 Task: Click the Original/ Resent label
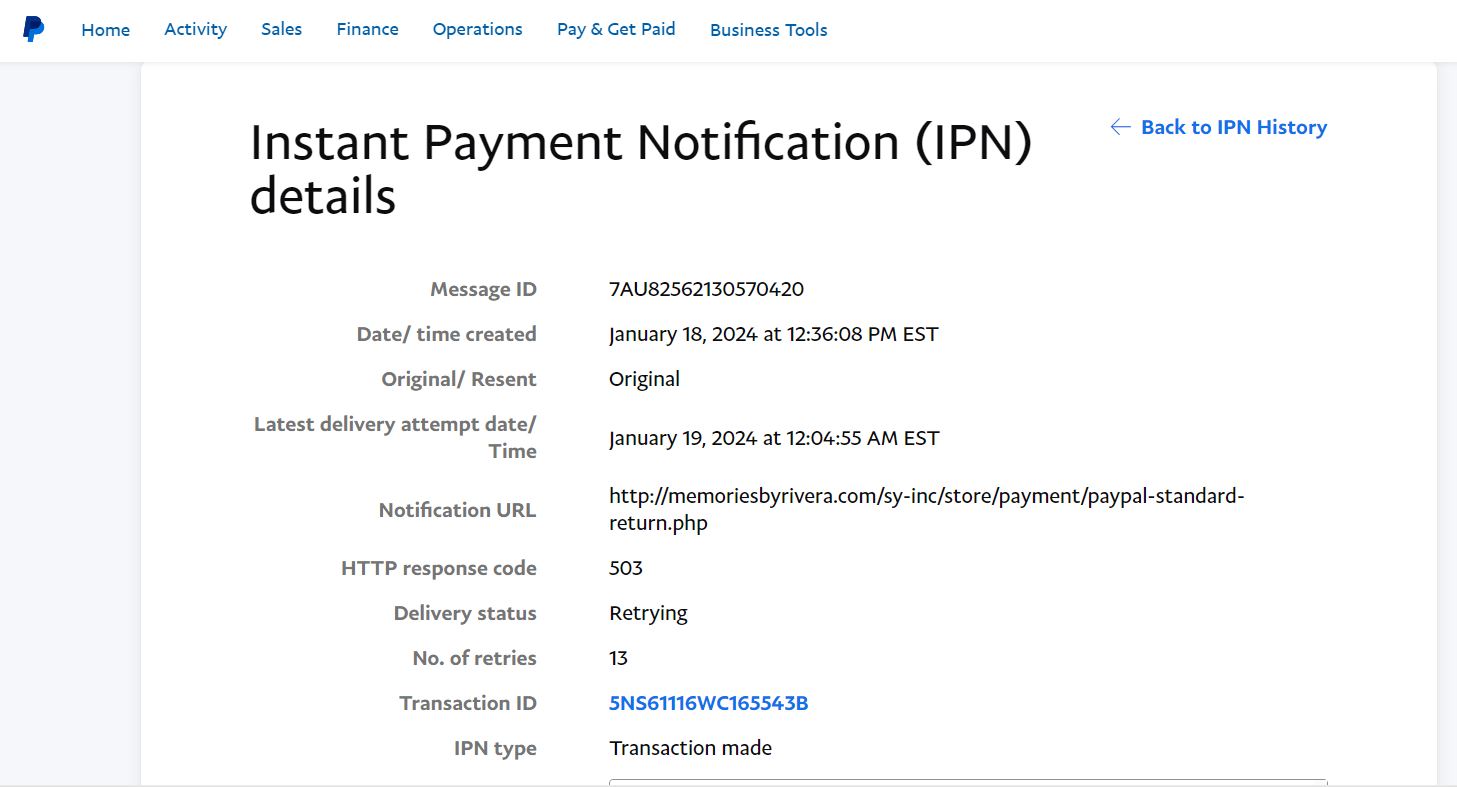pyautogui.click(x=460, y=379)
